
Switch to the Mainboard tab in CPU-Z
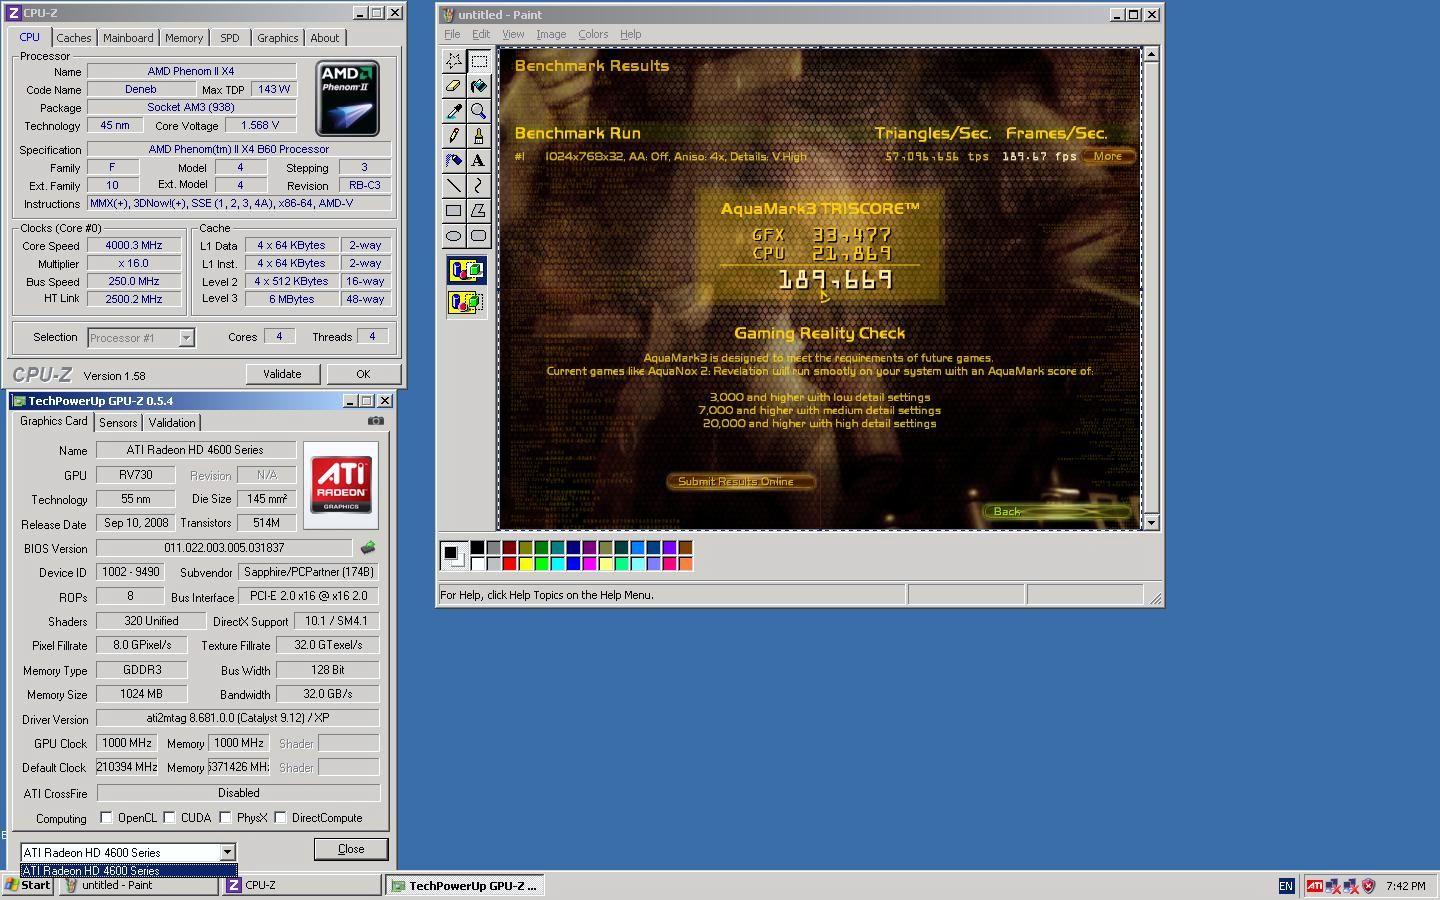[128, 38]
